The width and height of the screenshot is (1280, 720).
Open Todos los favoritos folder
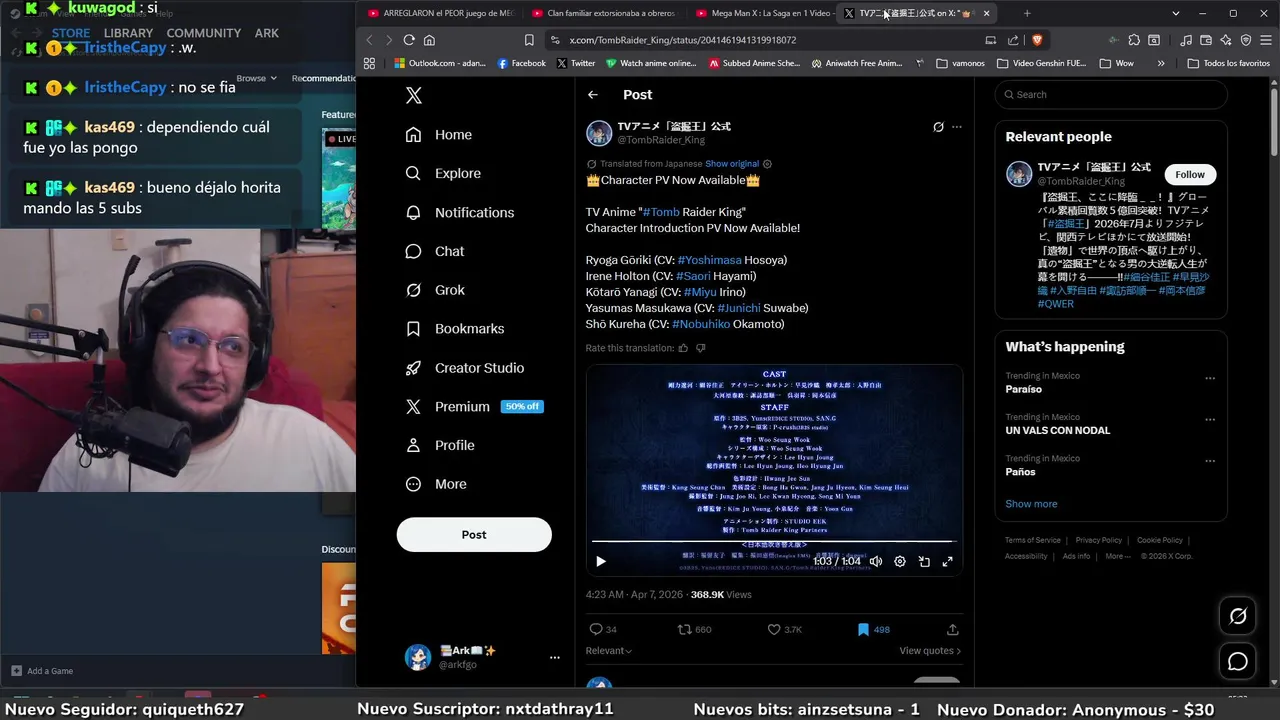tap(1228, 63)
